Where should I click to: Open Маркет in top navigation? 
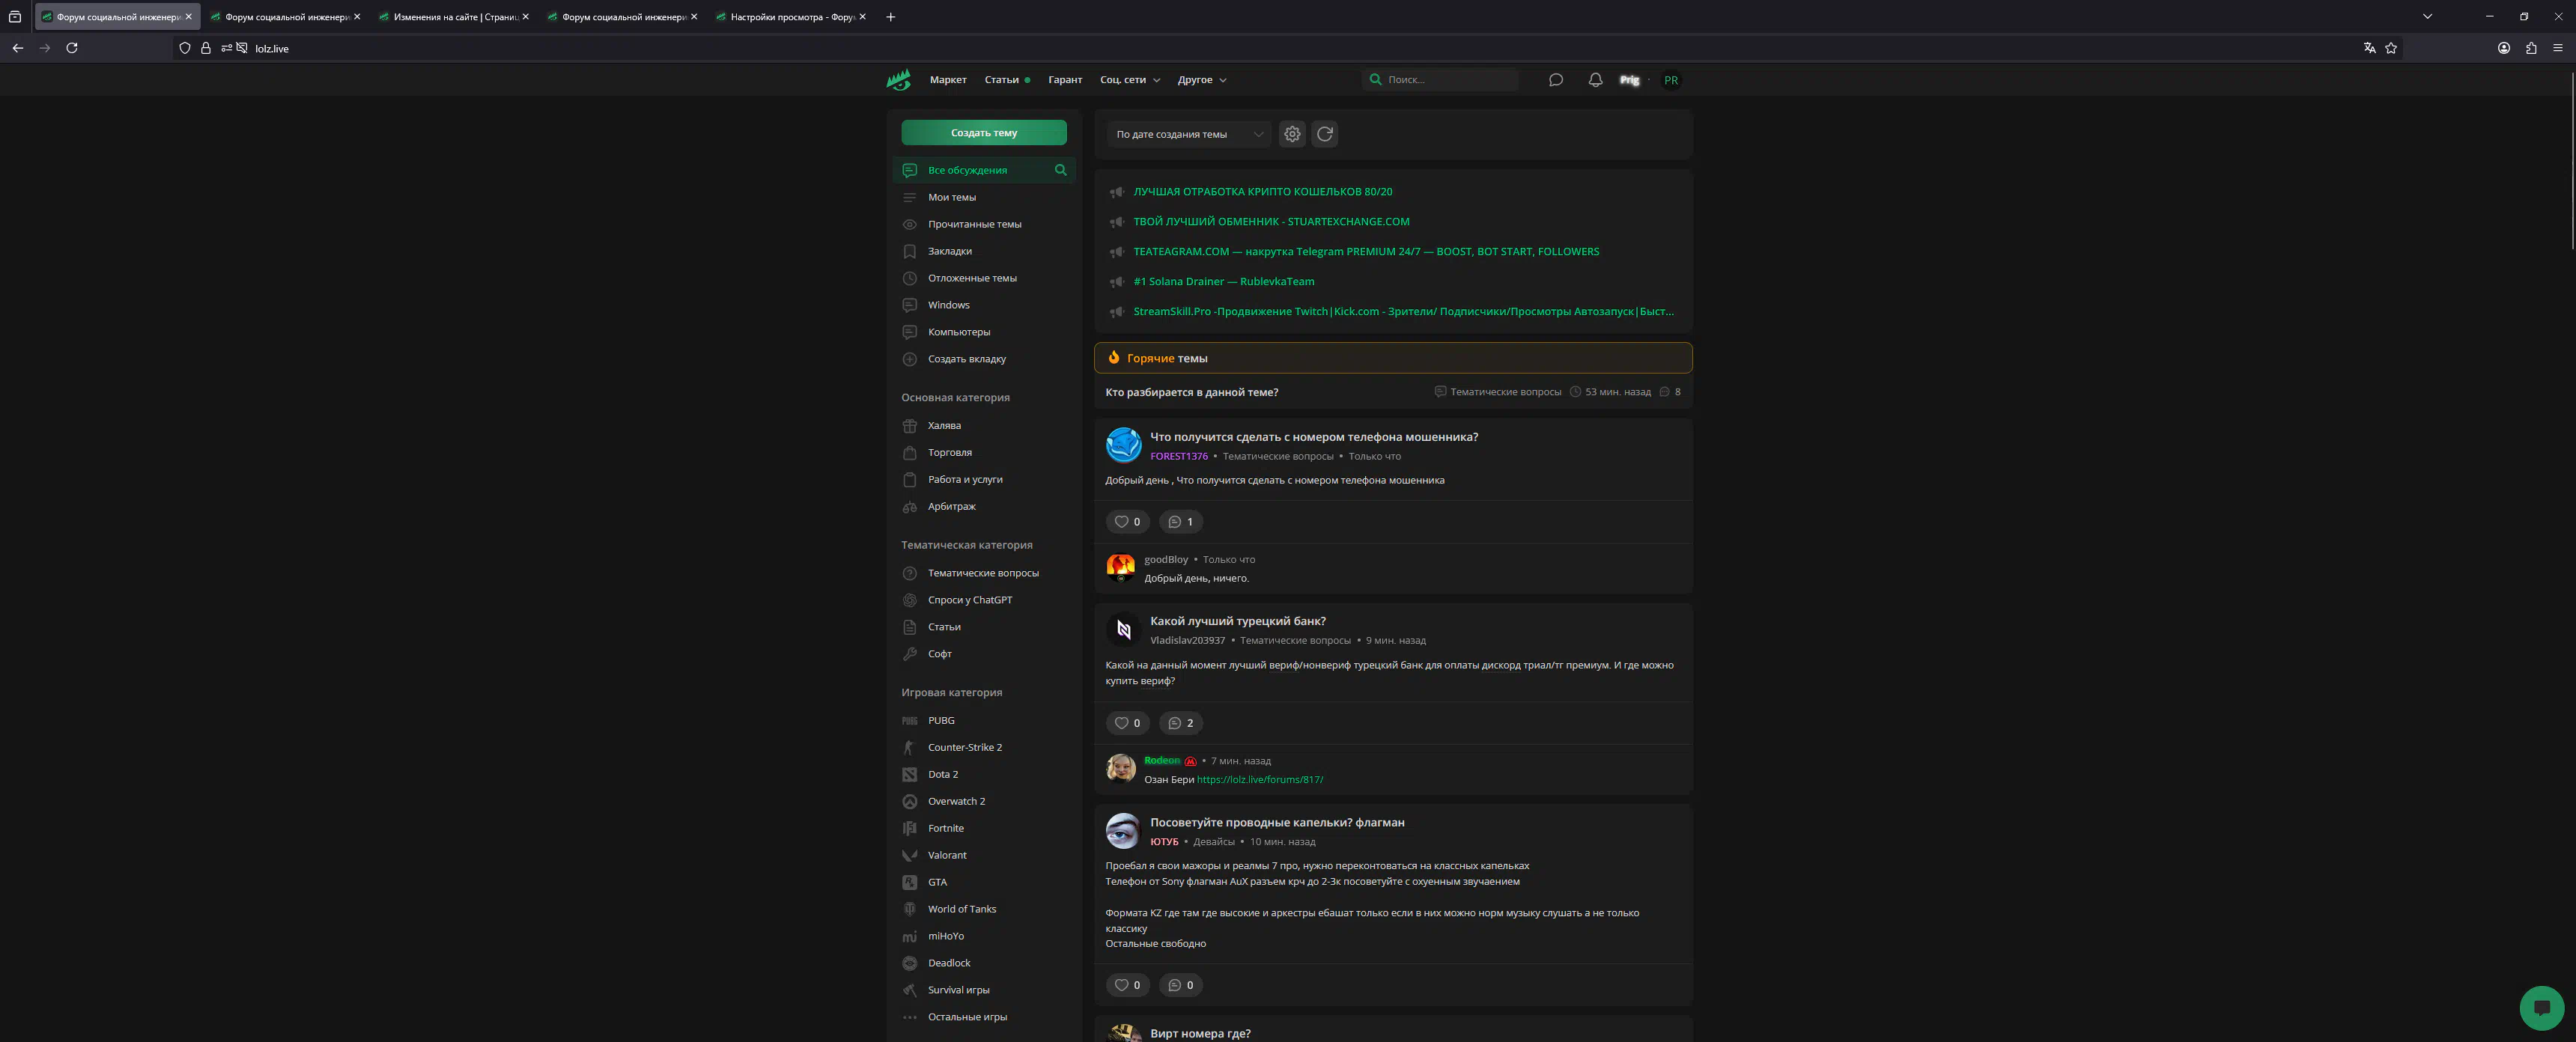(x=947, y=80)
